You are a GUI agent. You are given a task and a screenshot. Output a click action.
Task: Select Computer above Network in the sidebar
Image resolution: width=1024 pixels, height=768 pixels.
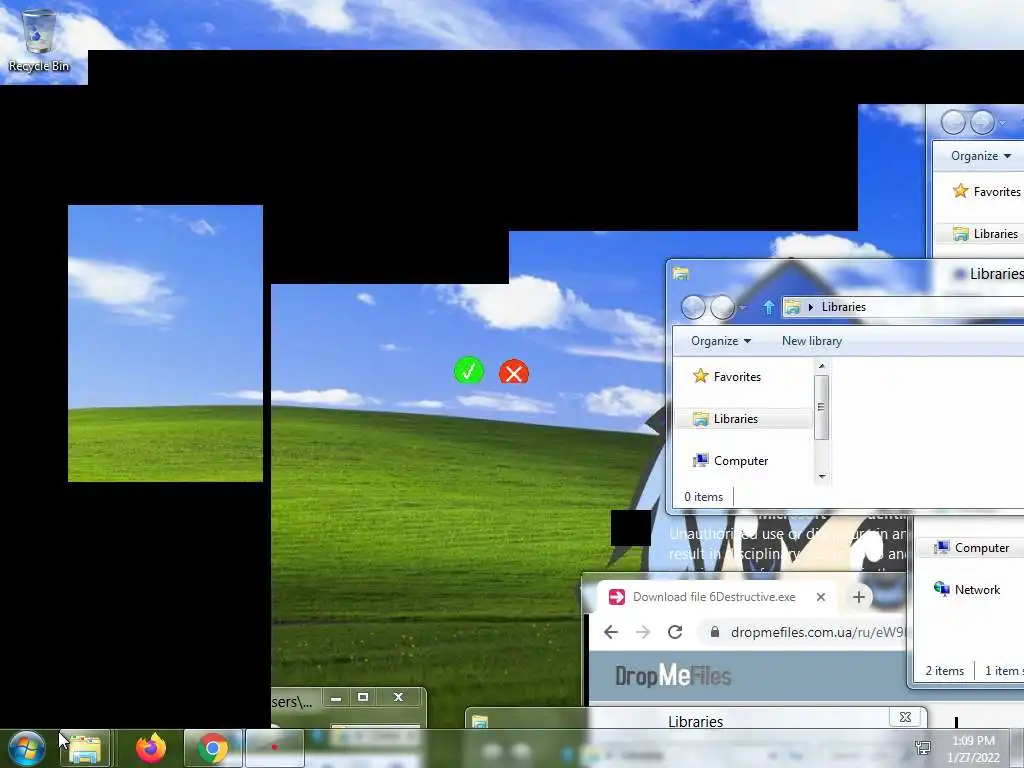pos(971,548)
